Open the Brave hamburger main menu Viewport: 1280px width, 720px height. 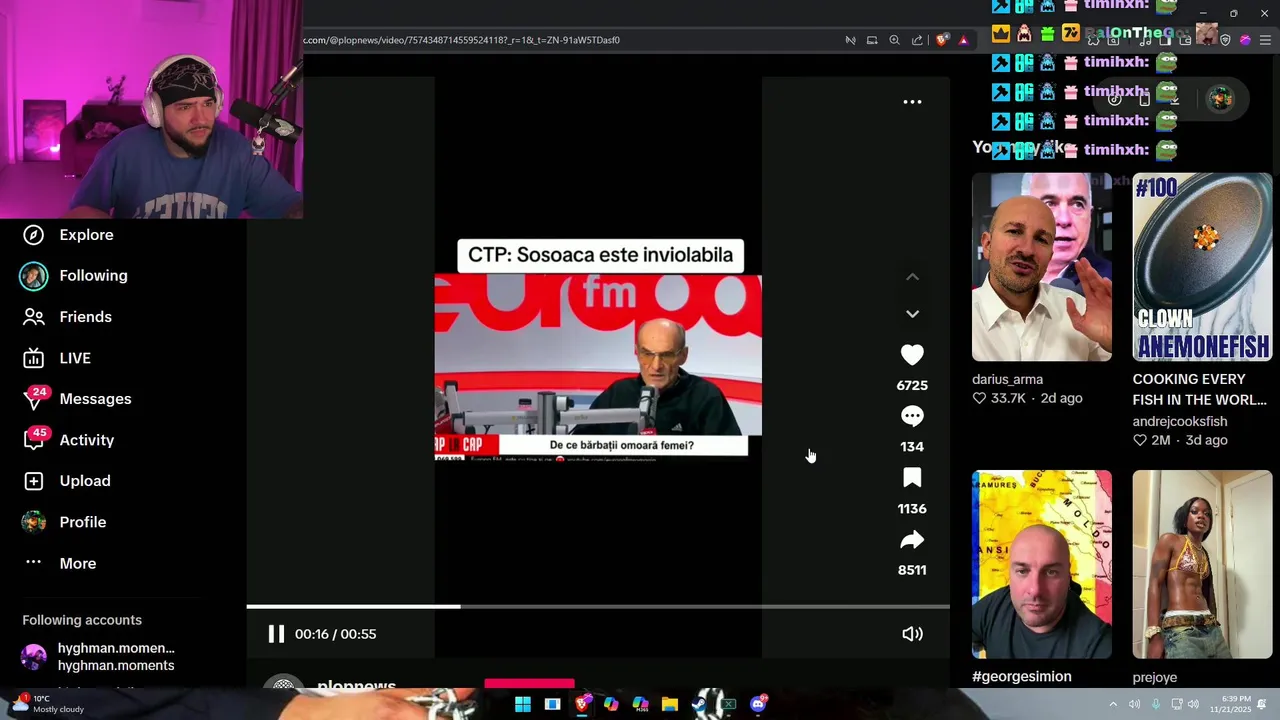click(x=1265, y=40)
